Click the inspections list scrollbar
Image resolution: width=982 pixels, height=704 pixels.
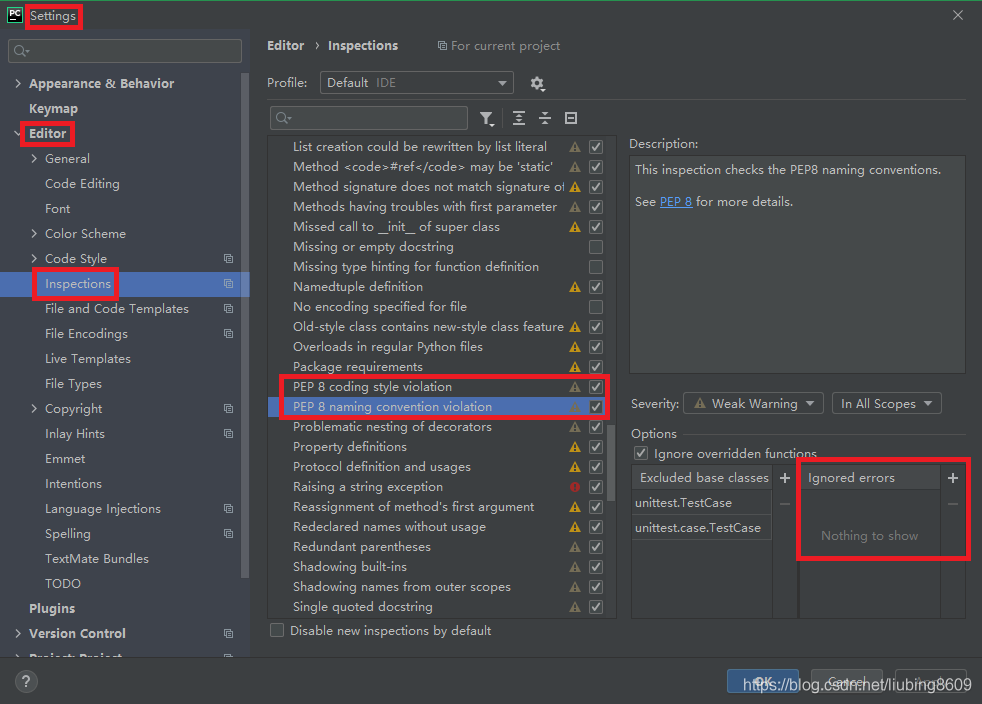[x=611, y=463]
